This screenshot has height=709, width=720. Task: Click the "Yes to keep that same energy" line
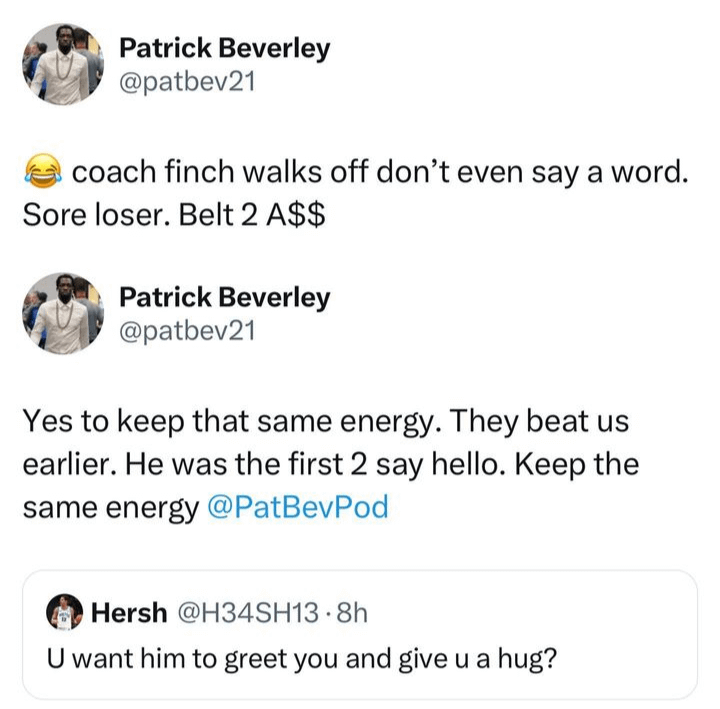230,421
